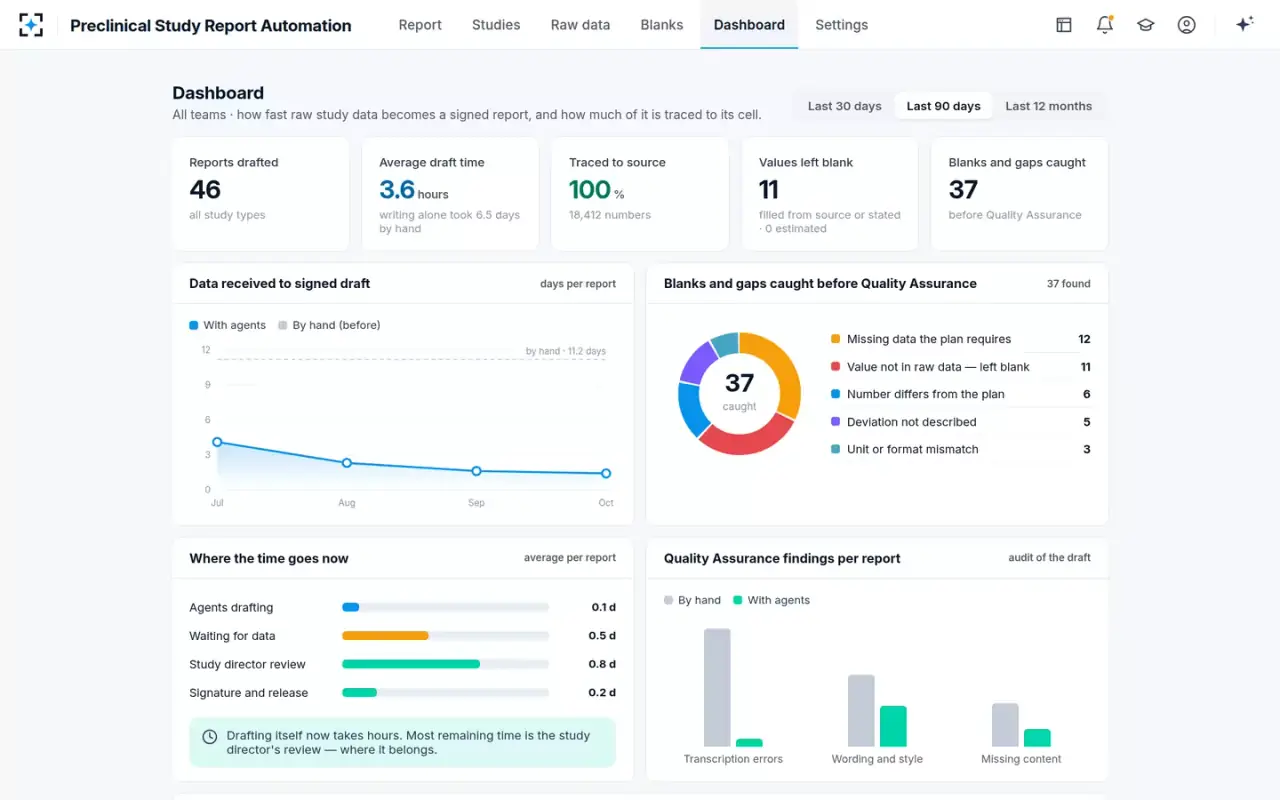Open the user account icon
The width and height of the screenshot is (1280, 800).
click(x=1187, y=25)
